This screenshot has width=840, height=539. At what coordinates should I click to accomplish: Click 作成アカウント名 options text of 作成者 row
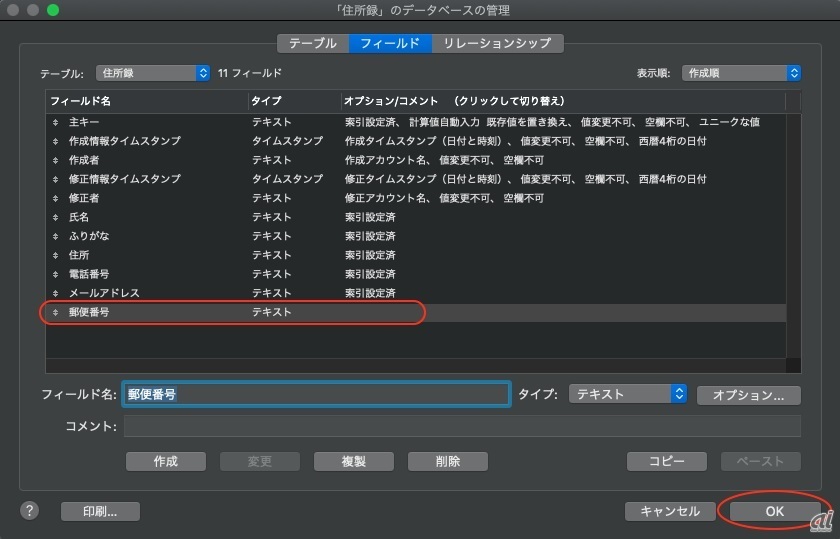click(444, 161)
